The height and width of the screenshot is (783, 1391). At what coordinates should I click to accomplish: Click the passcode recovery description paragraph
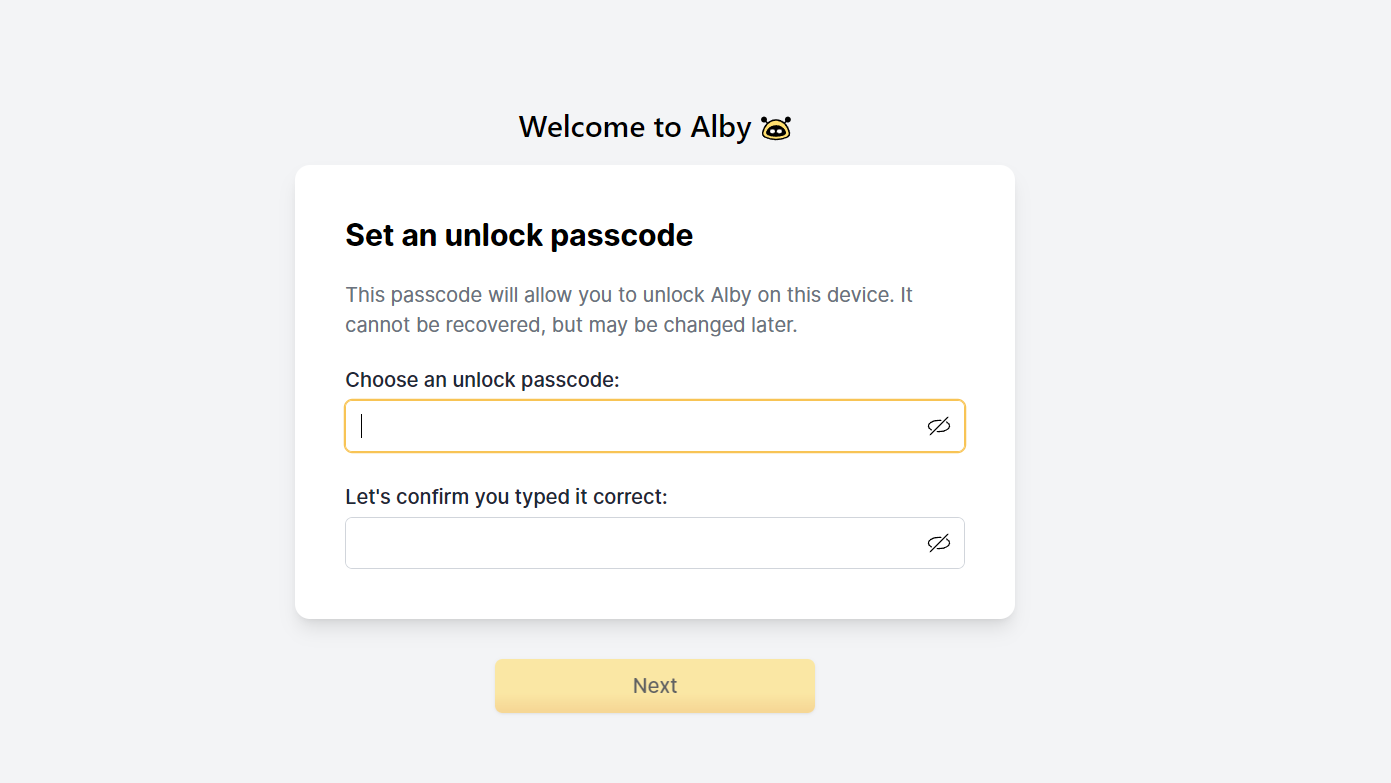(628, 310)
